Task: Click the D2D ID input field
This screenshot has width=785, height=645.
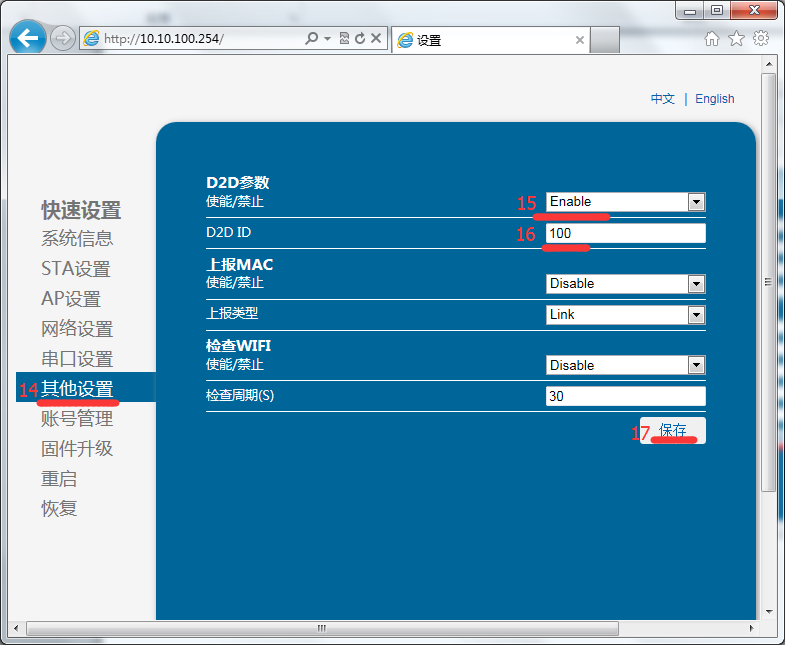Action: coord(625,233)
